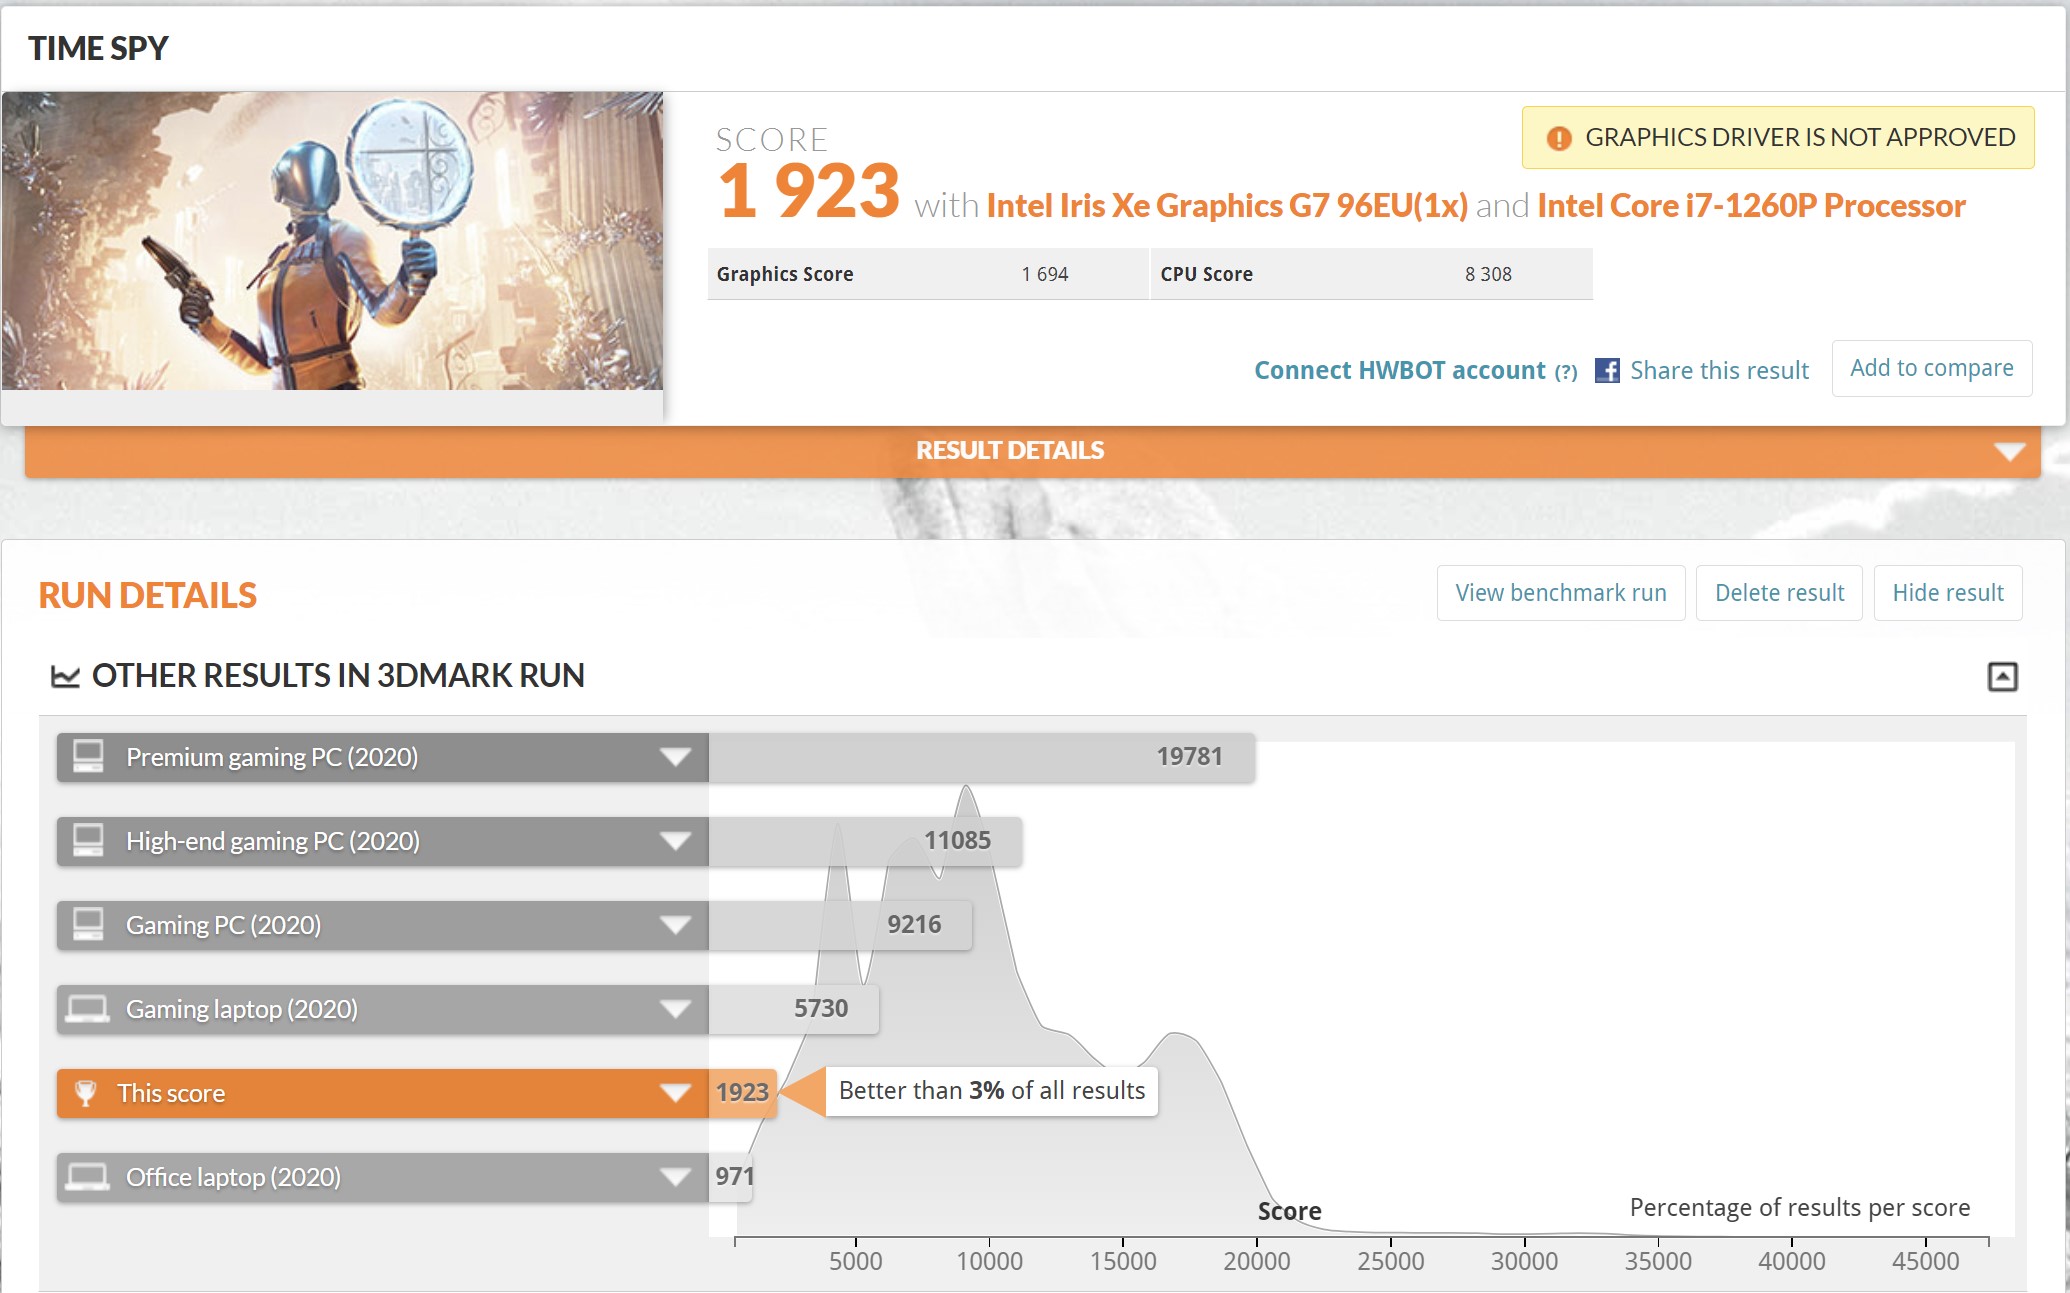
Task: Open the Gaming PC (2020) dropdown arrow
Action: [x=676, y=925]
